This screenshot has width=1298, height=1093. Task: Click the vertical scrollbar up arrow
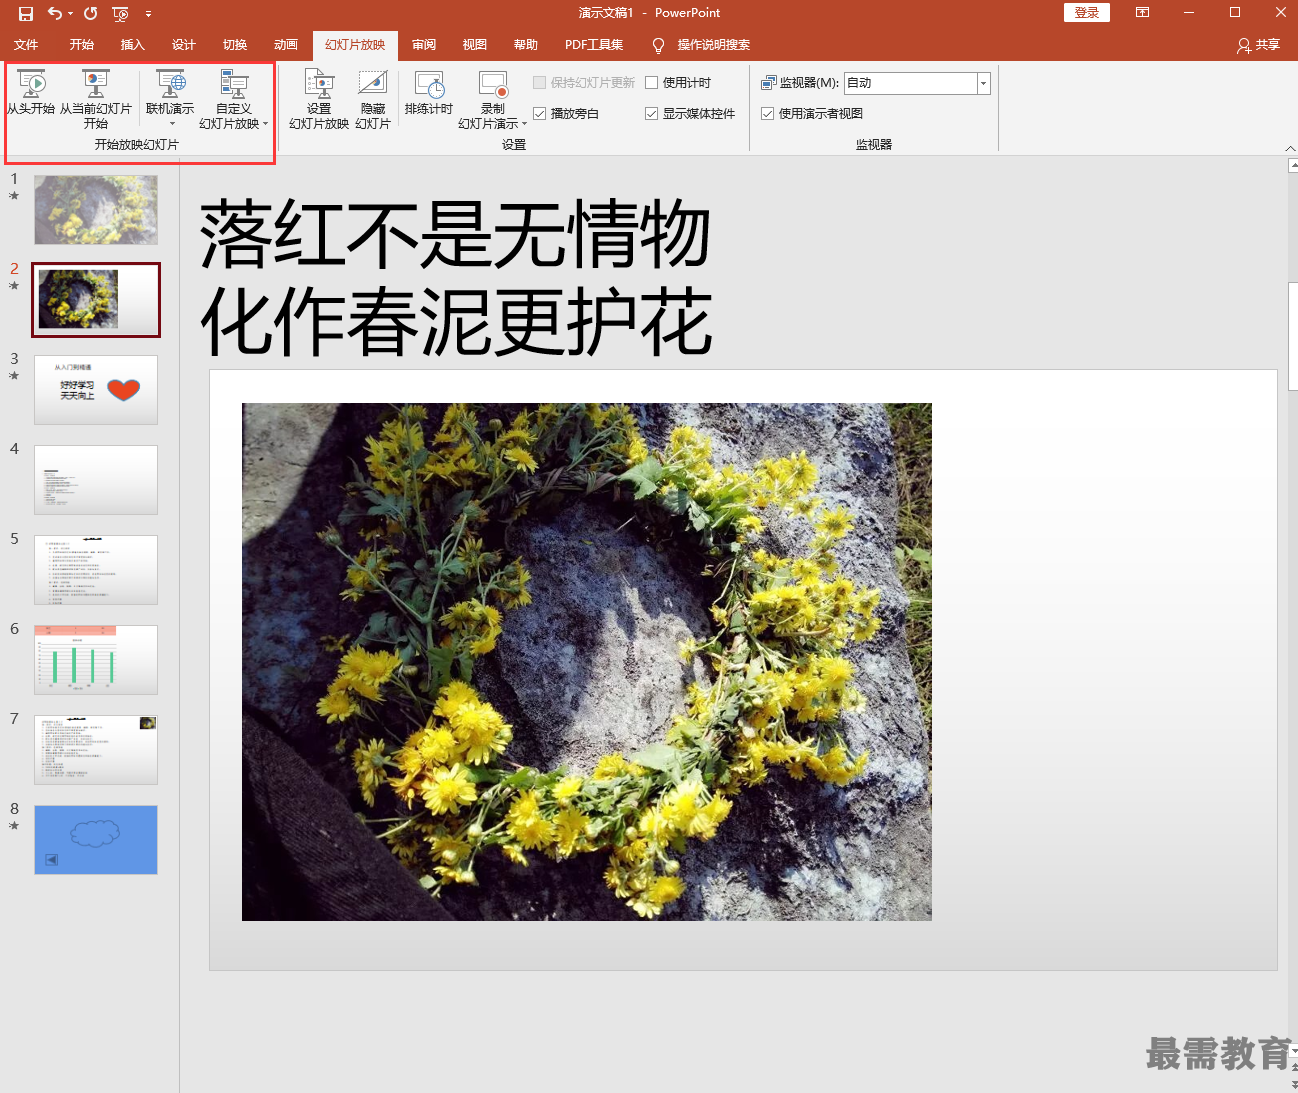pyautogui.click(x=1293, y=166)
